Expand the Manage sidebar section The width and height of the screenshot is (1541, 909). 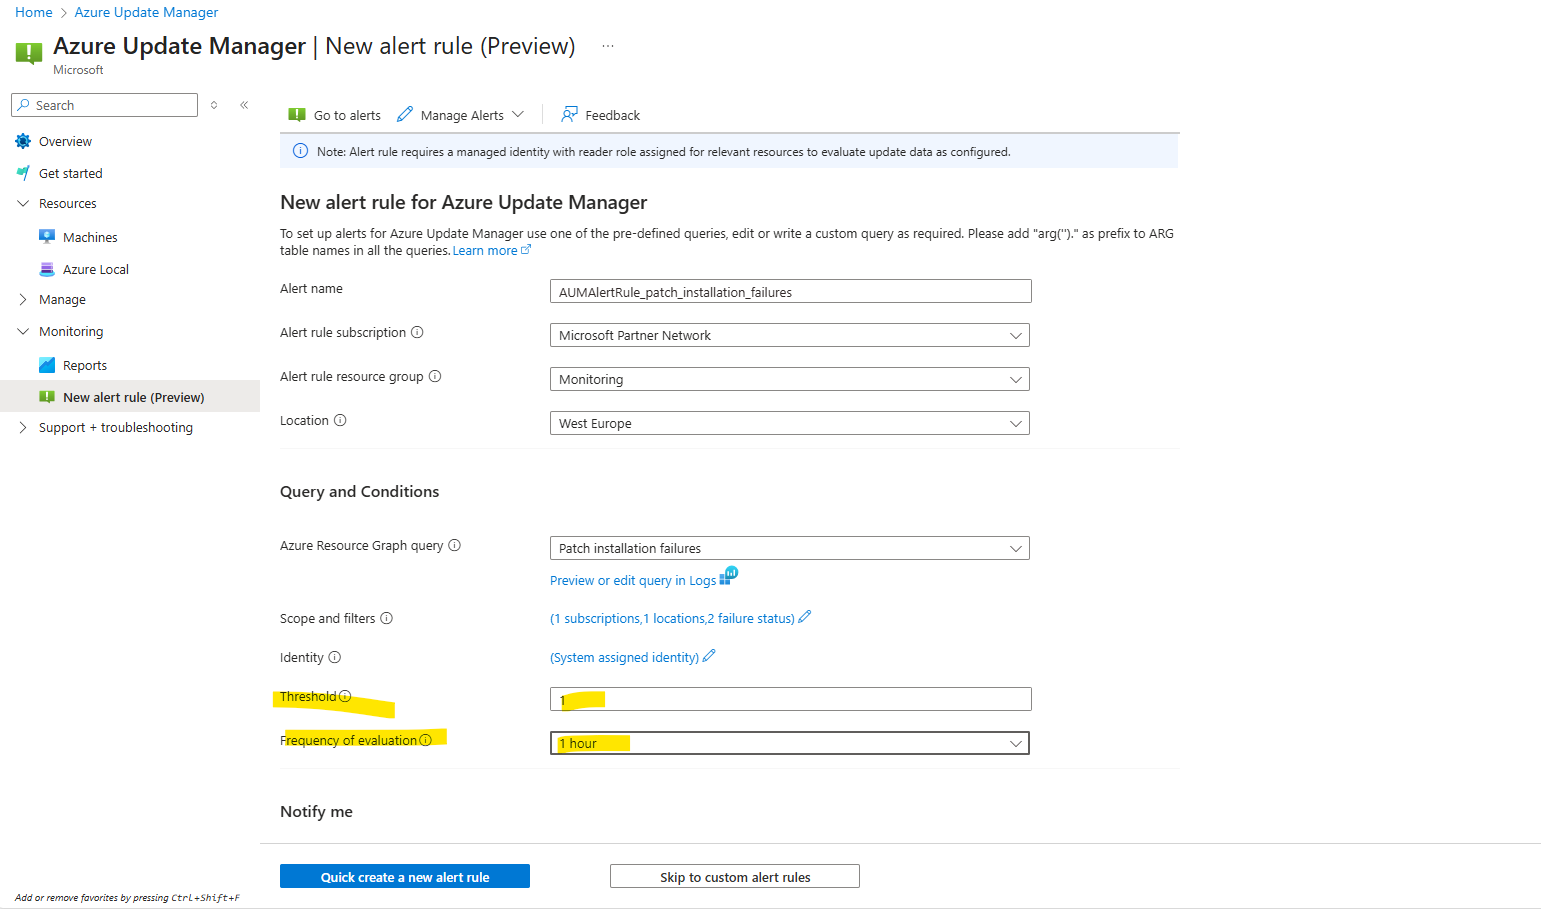point(23,299)
